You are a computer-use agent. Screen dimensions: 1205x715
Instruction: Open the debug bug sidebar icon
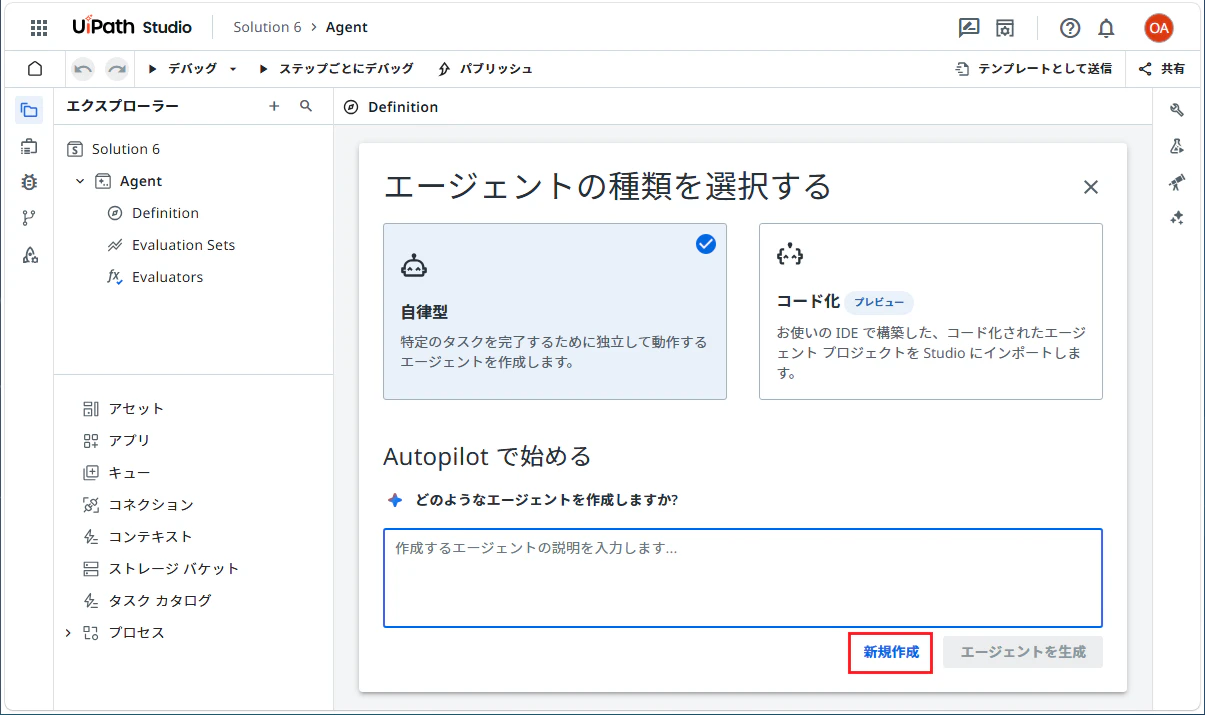(x=29, y=182)
